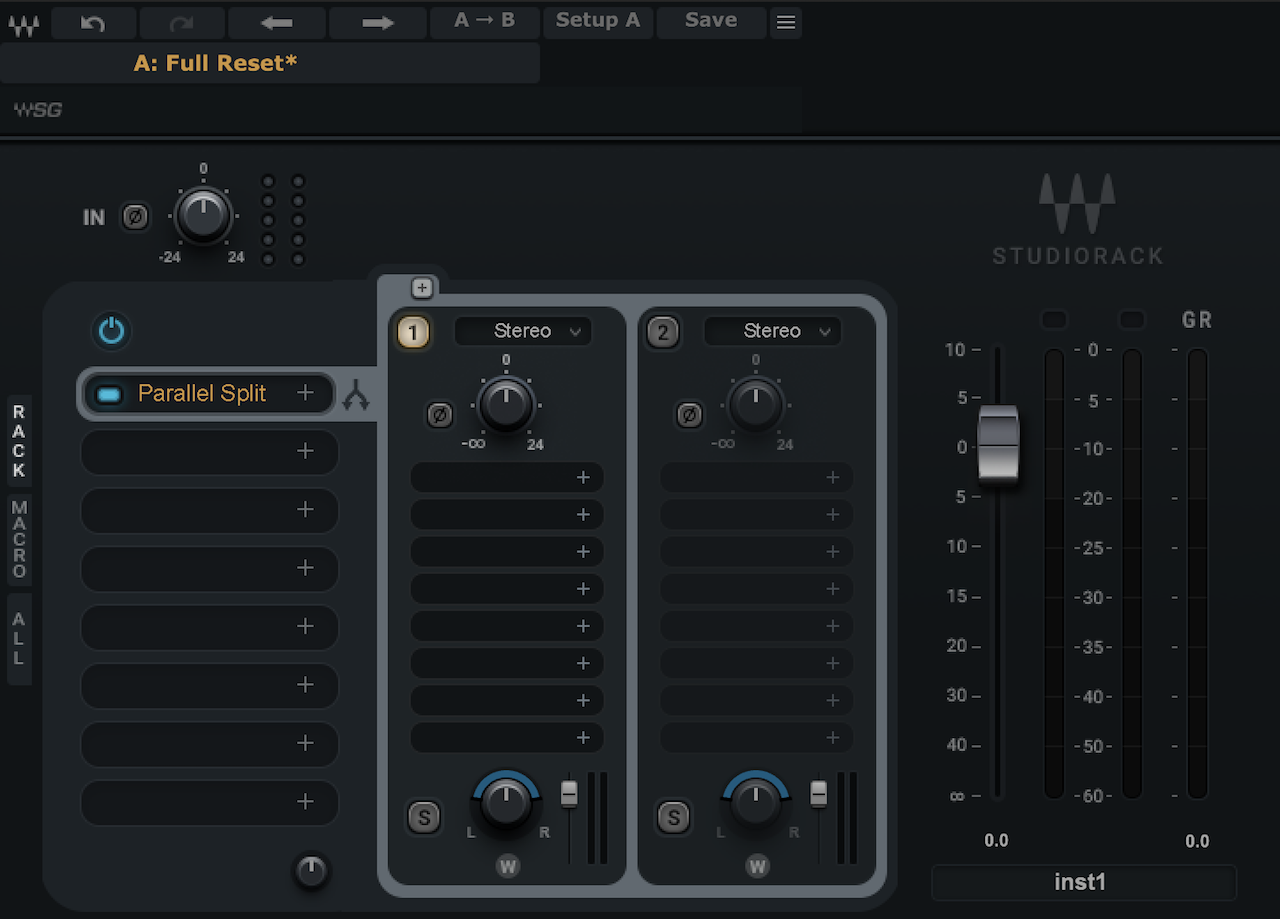
Task: Add a new split with the plus above split 1
Action: 422,288
